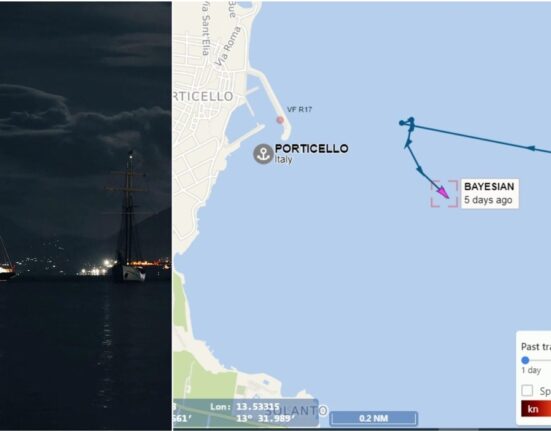Click the 5 days ago timestamp text

pyautogui.click(x=488, y=200)
